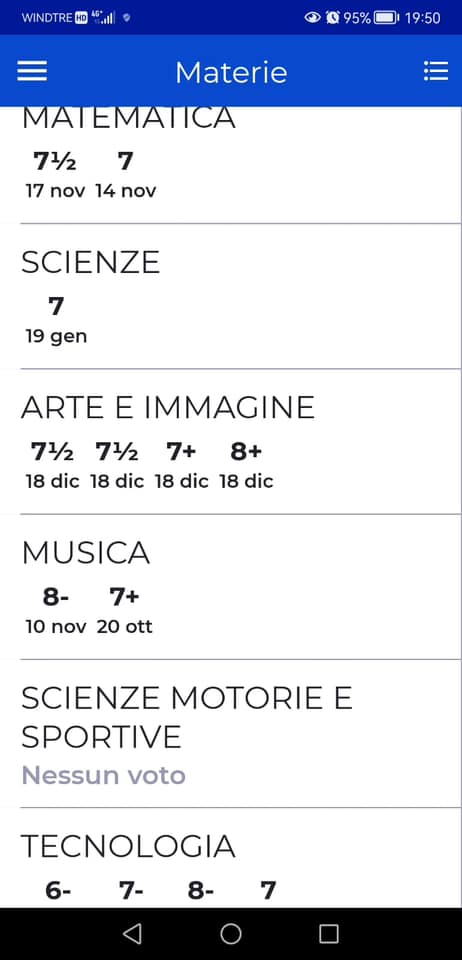Tap the Android back navigation button

132,934
